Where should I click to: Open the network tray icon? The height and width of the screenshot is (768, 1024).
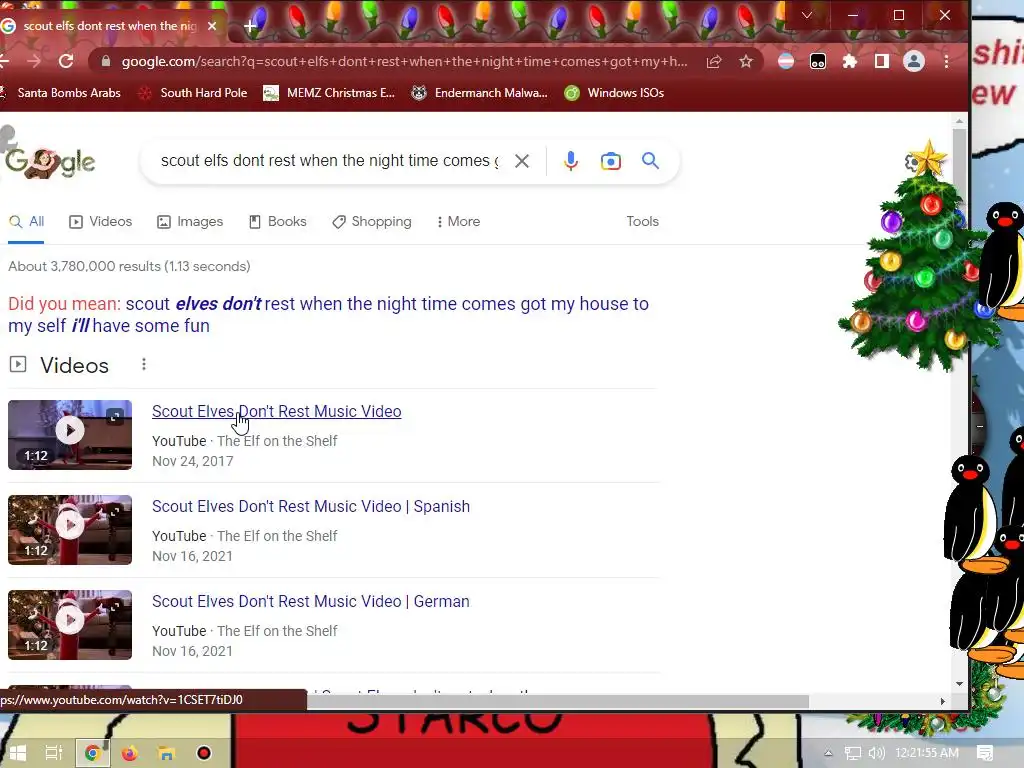[852, 753]
